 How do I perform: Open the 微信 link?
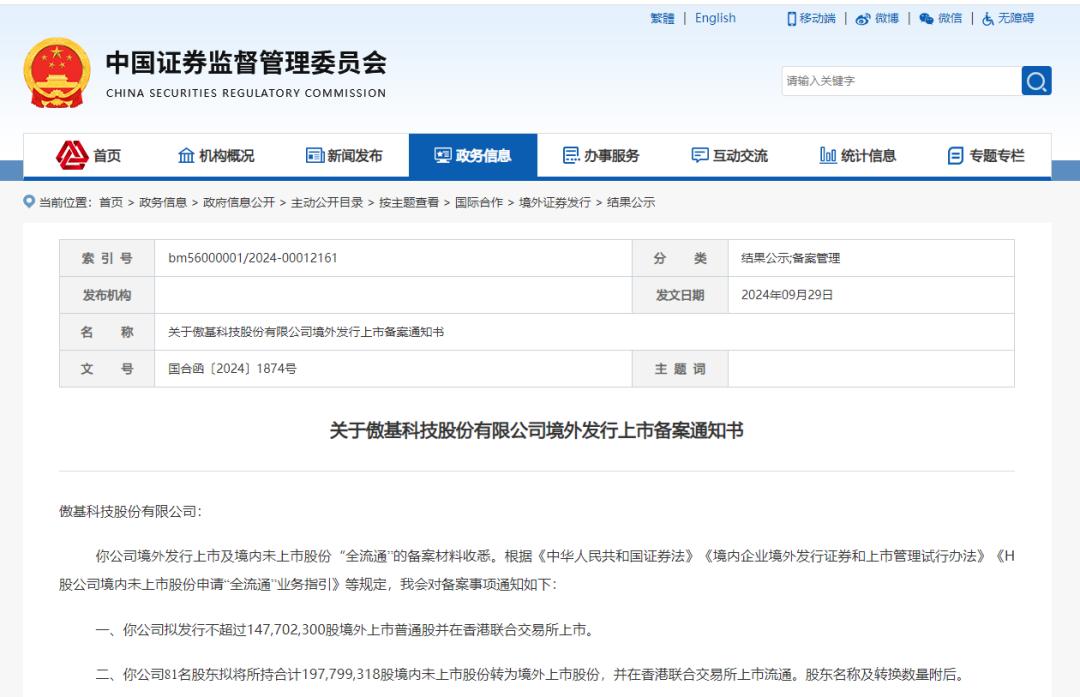950,19
